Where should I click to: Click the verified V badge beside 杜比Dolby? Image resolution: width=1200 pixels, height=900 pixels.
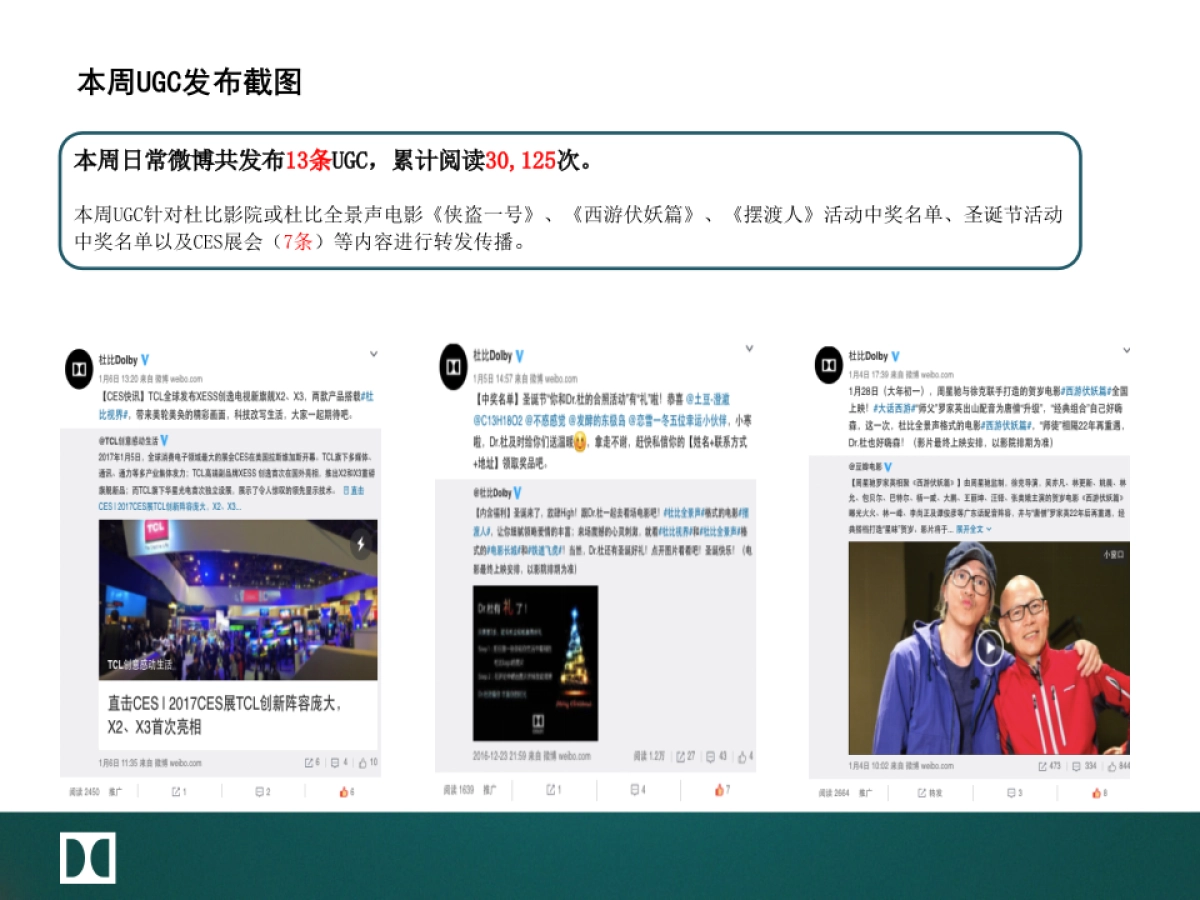click(144, 358)
